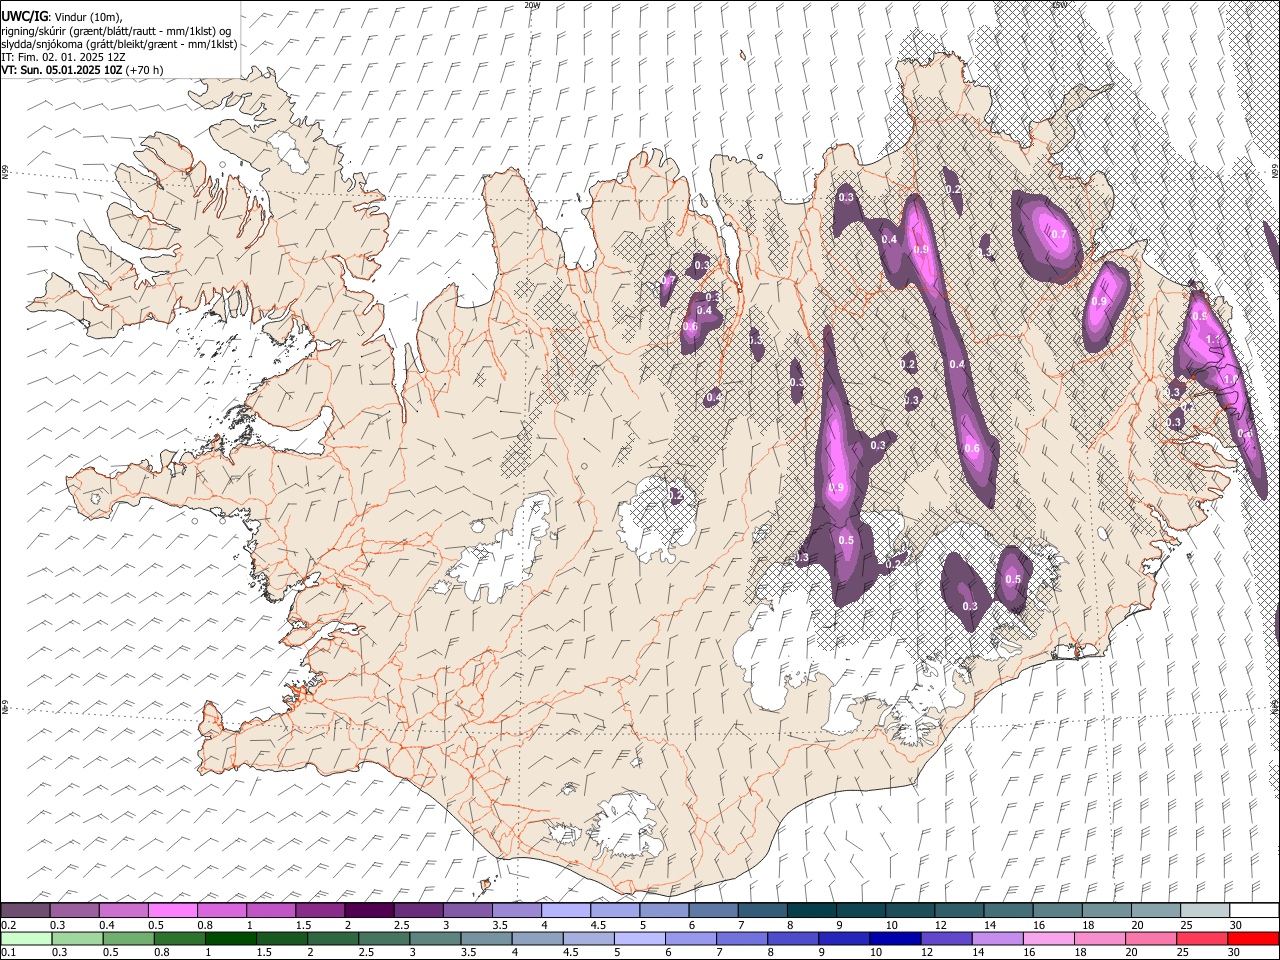This screenshot has width=1280, height=960.
Task: Click the bottom-row legend swatch labelled 5
Action: [638, 938]
